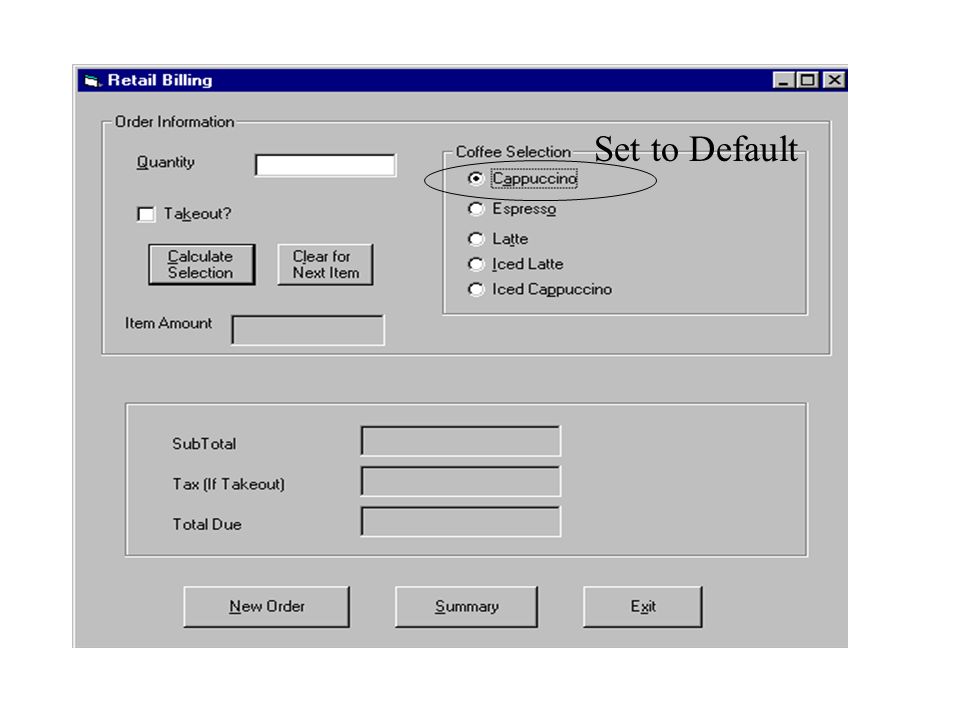
Task: Maximize the Retail Billing window
Action: (x=808, y=80)
